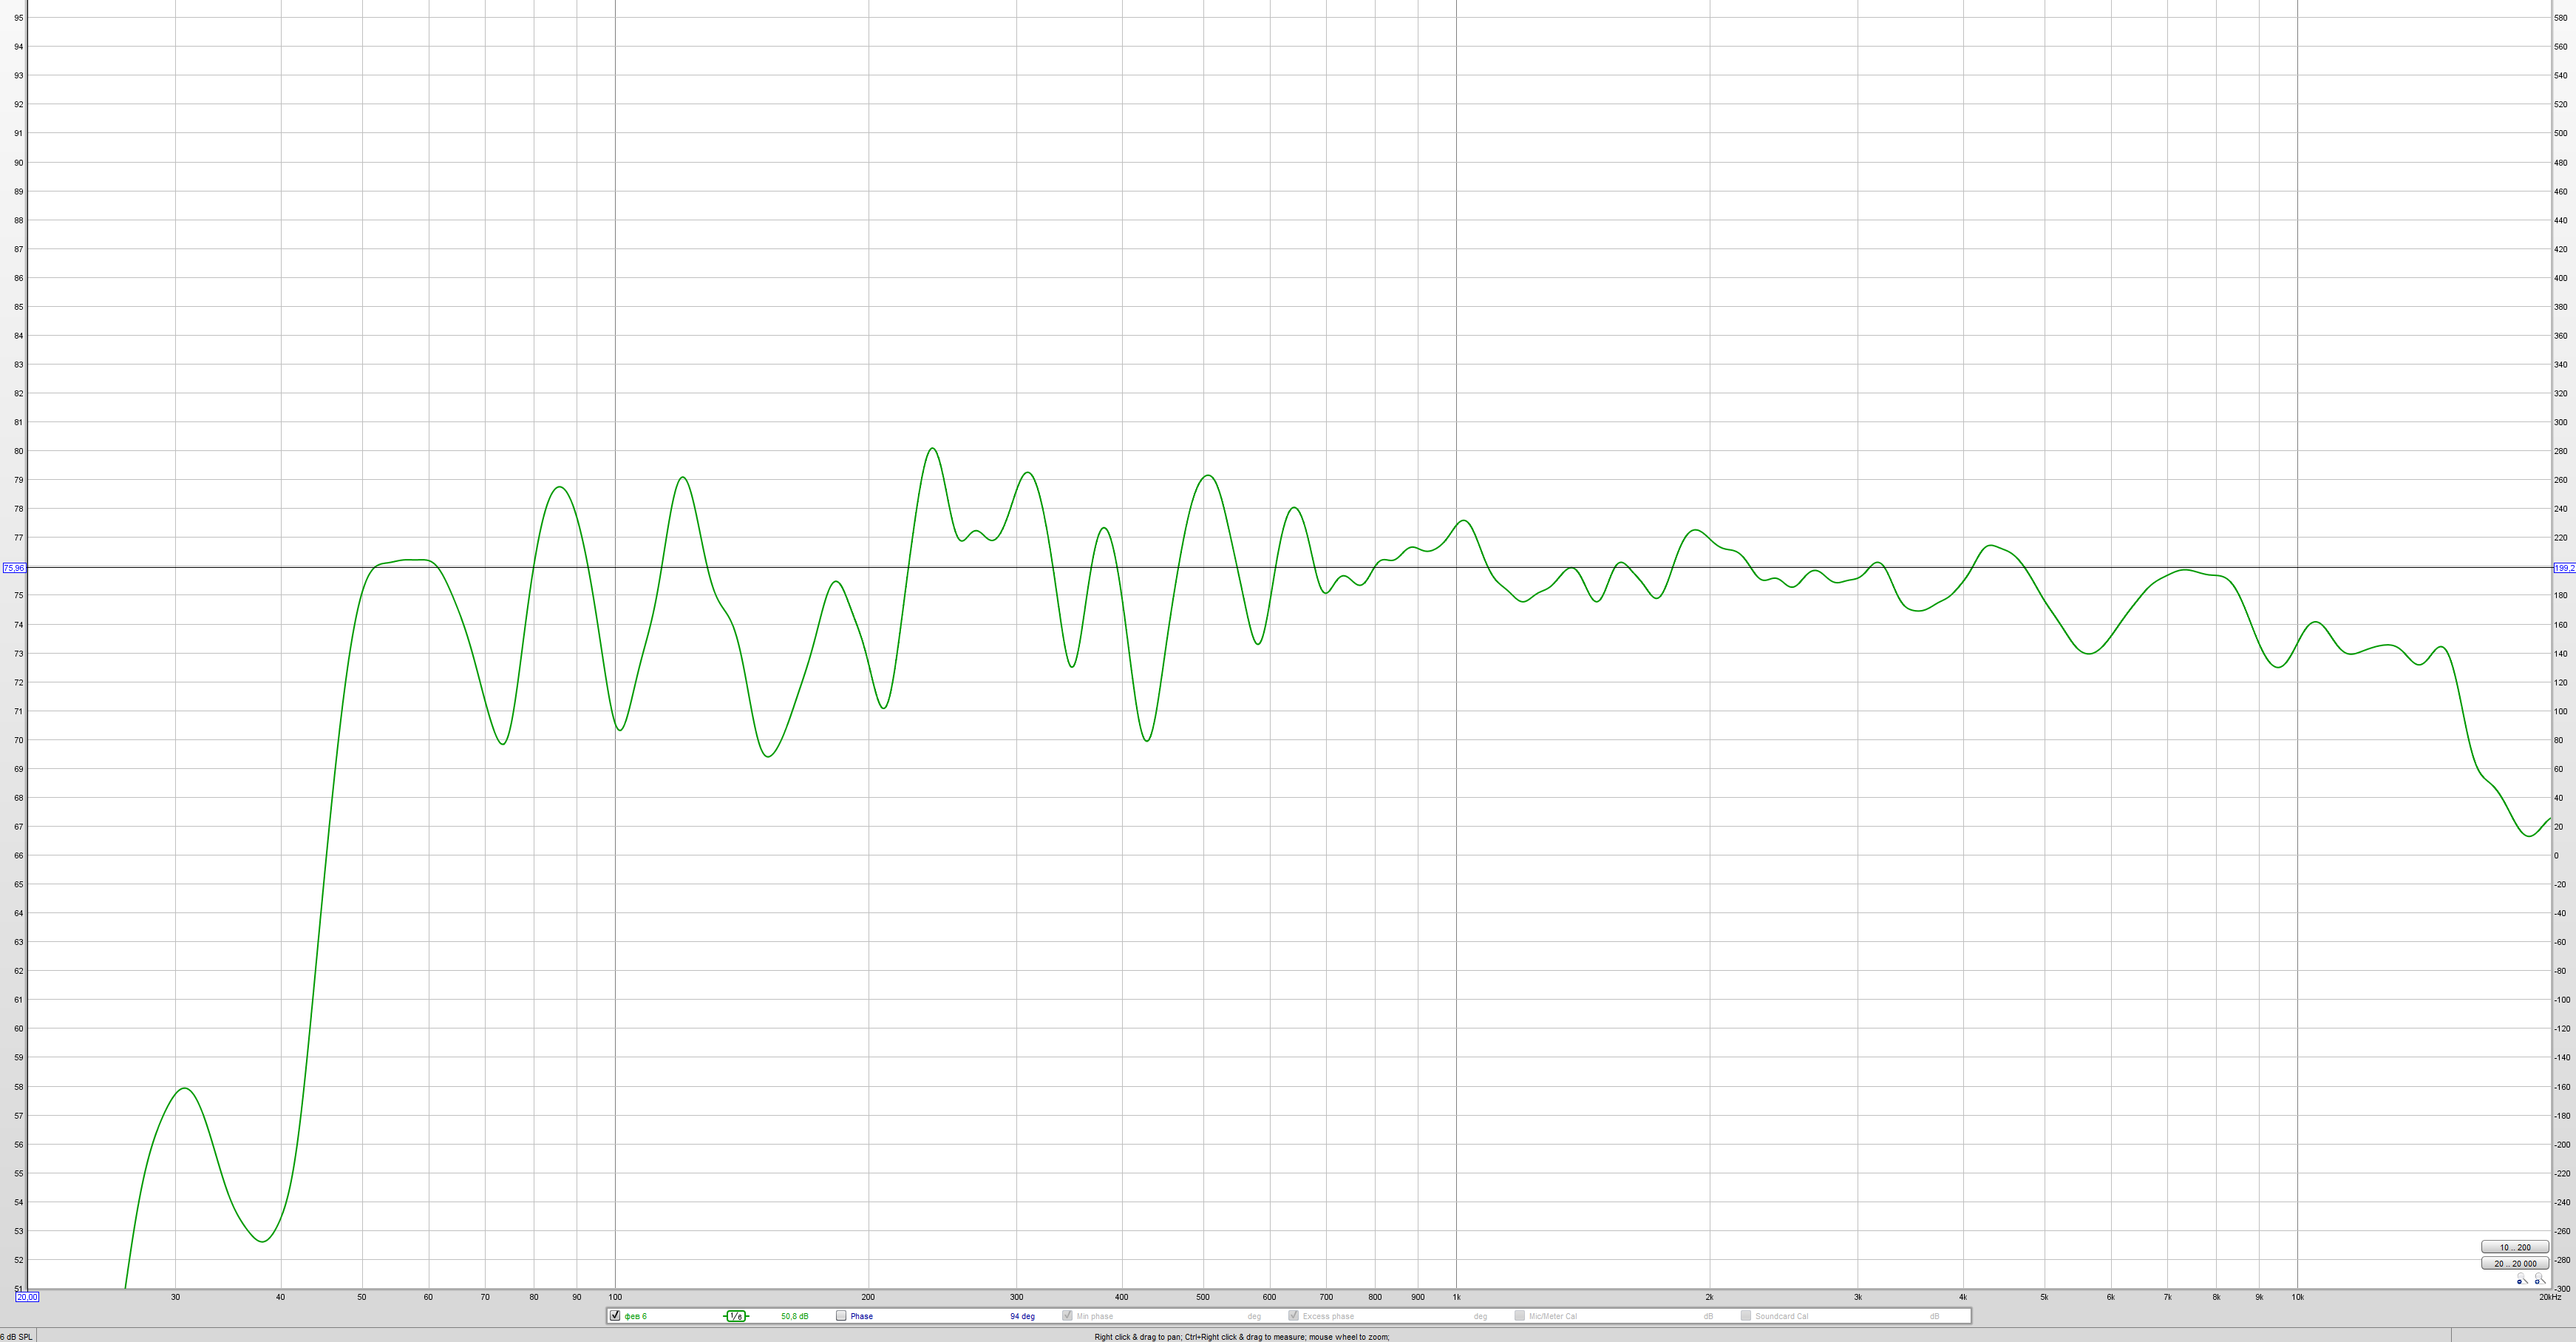Click the zoom in magnifier icon
This screenshot has width=2576, height=1342.
click(x=2540, y=1279)
